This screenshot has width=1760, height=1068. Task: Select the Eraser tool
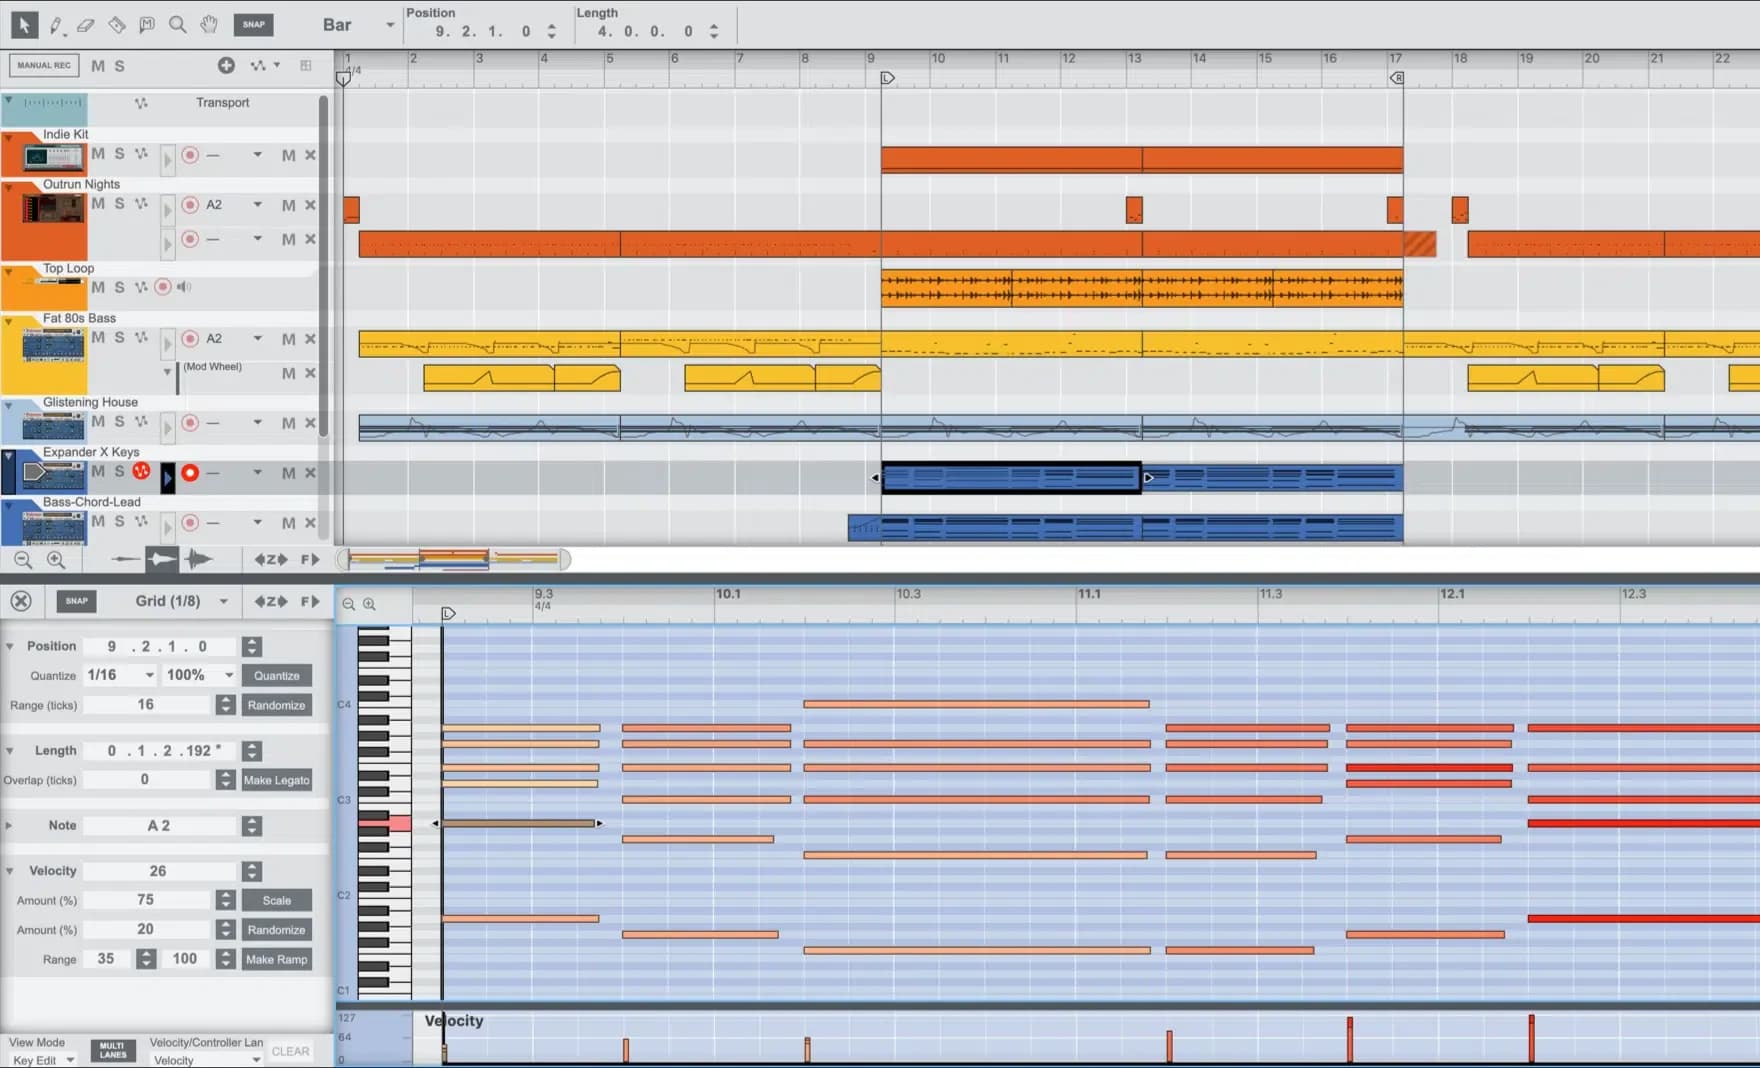point(85,24)
